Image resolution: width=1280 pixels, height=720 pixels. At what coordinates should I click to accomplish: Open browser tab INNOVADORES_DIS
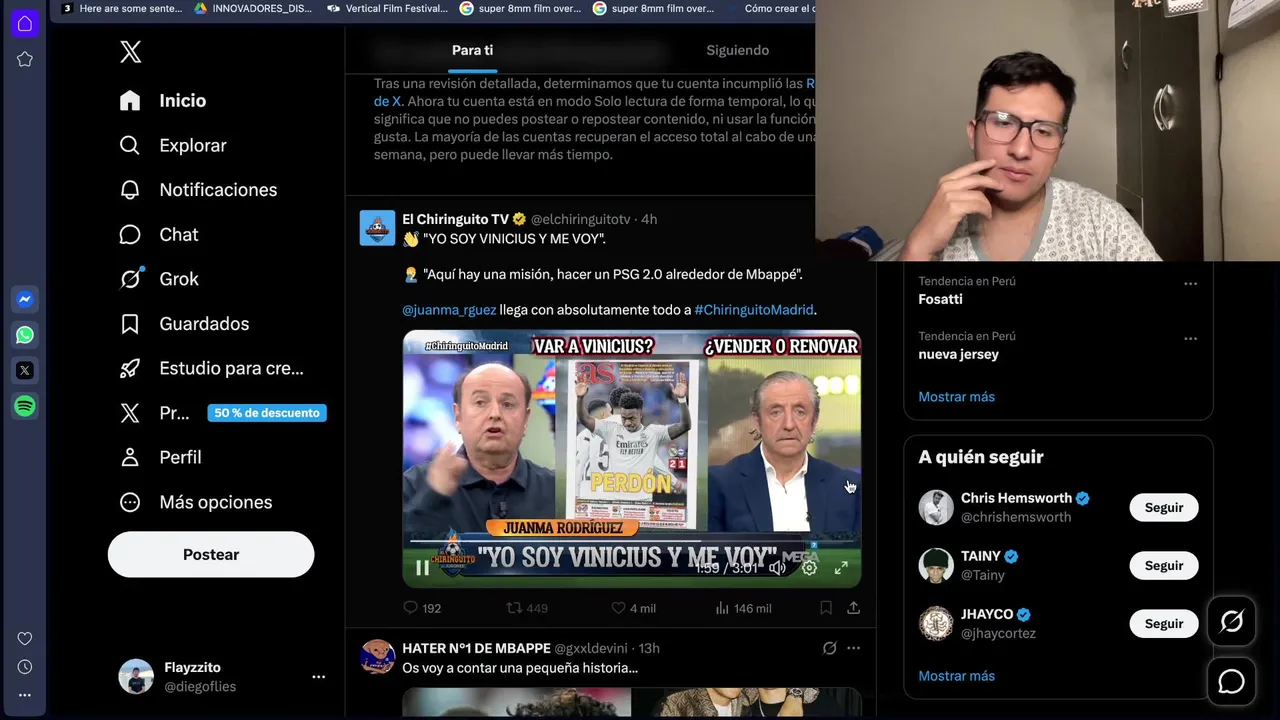coord(253,8)
